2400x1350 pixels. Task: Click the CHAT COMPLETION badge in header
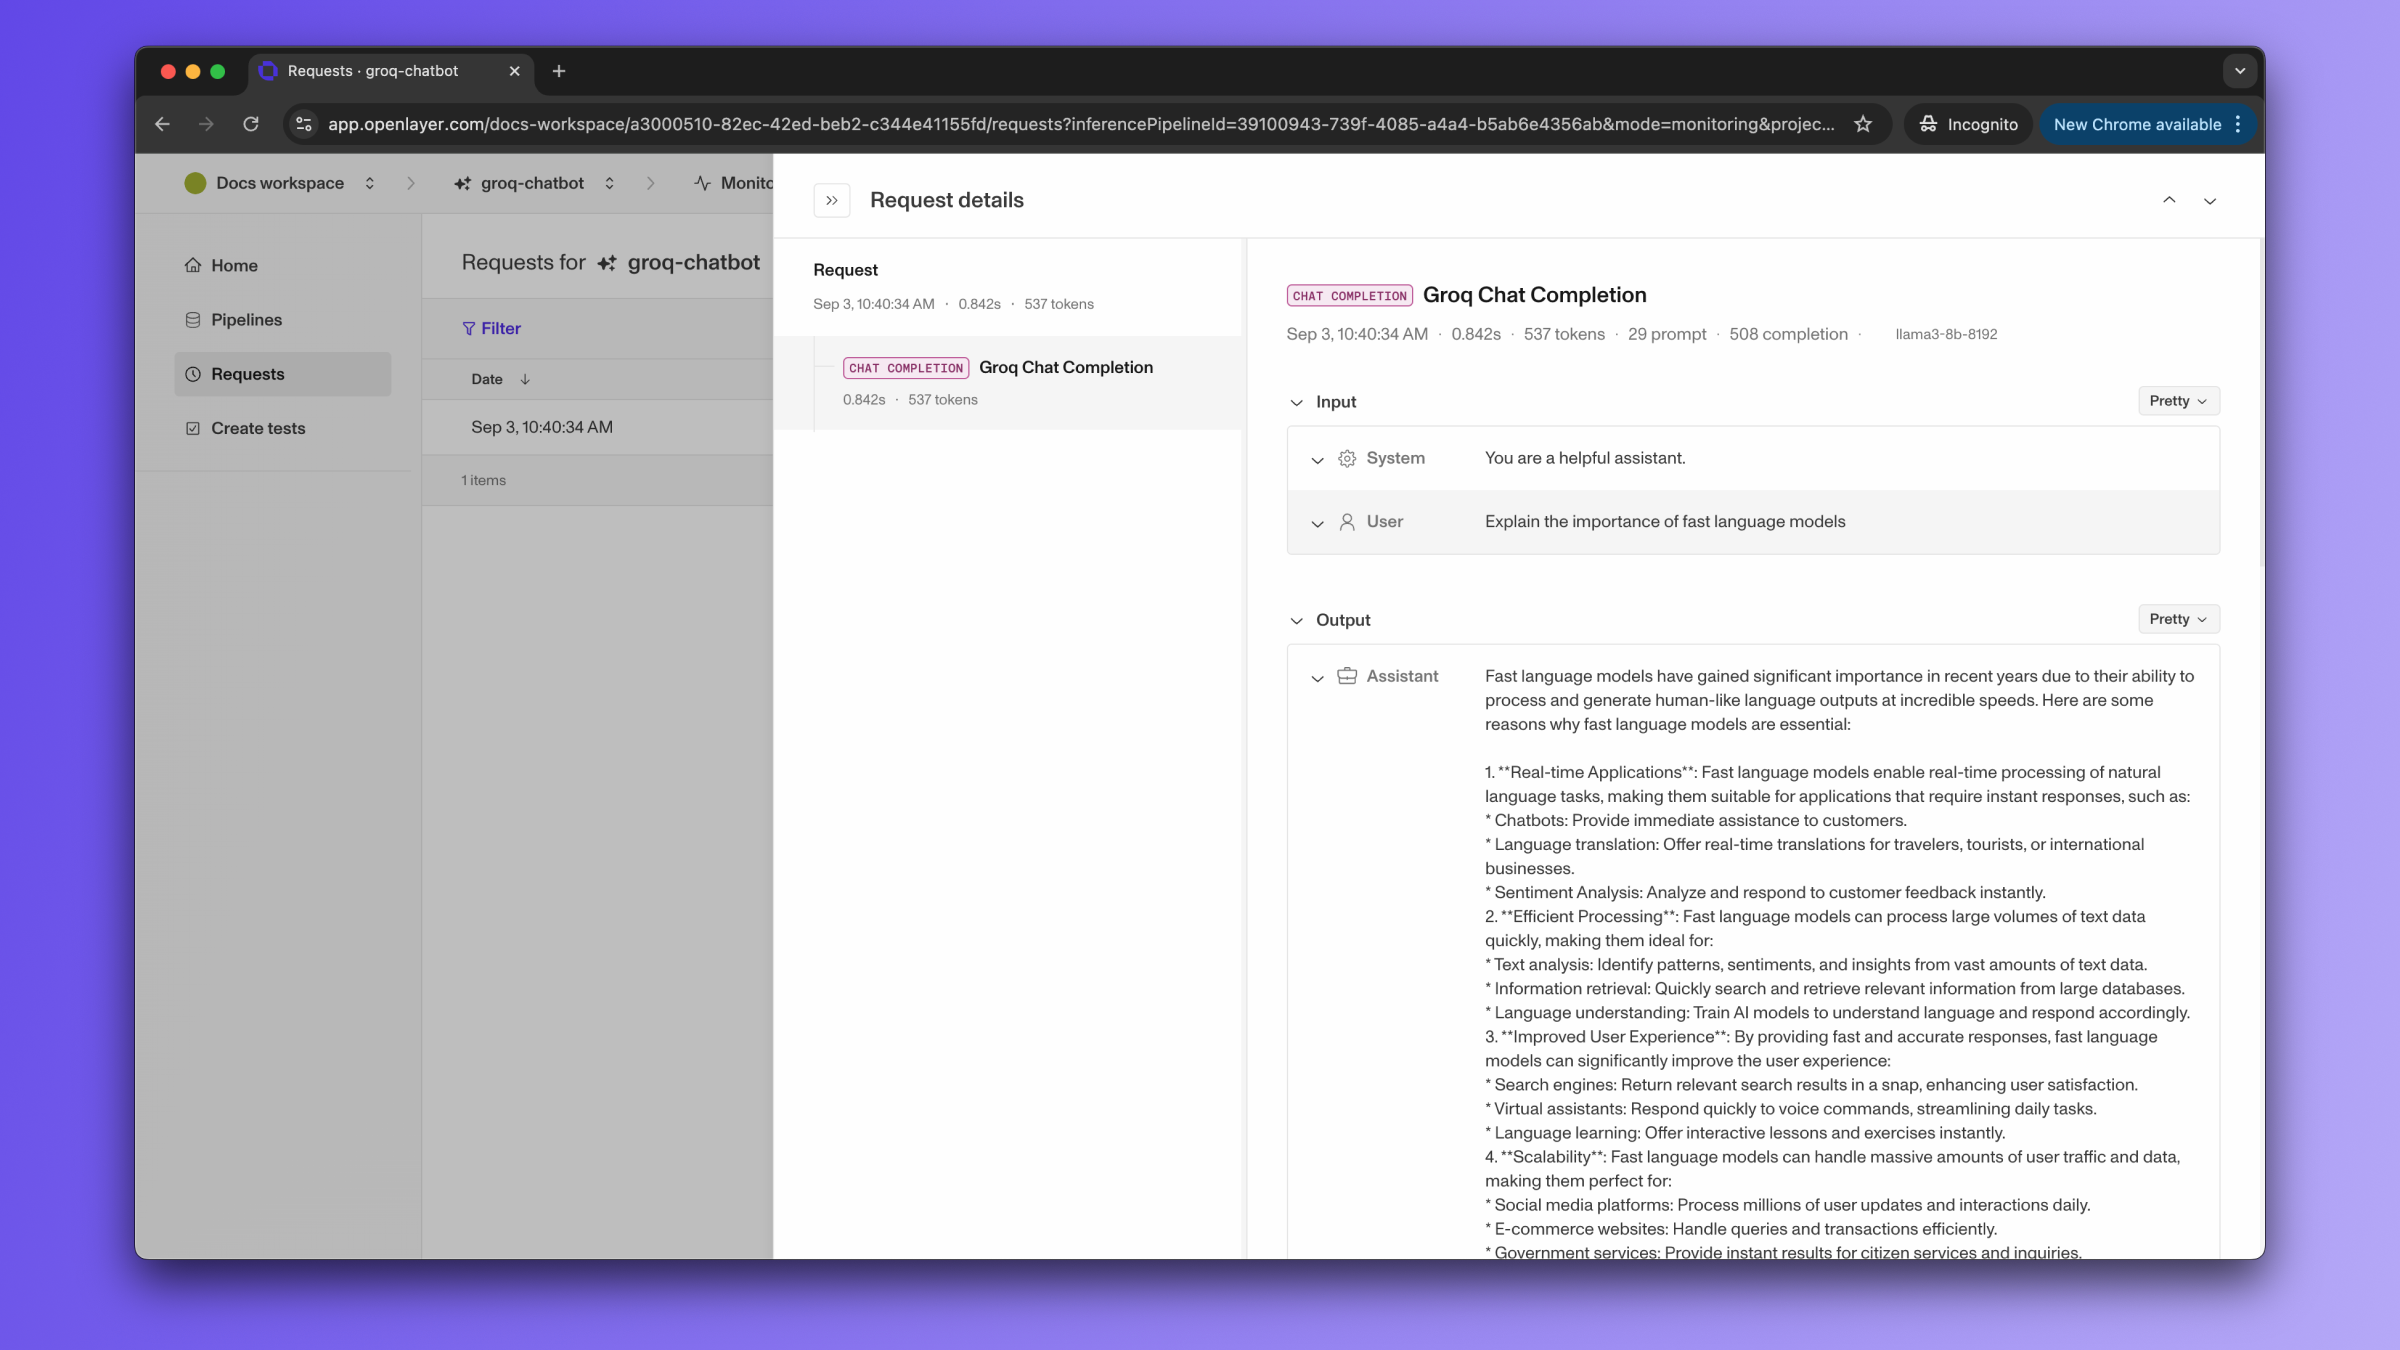point(1349,296)
